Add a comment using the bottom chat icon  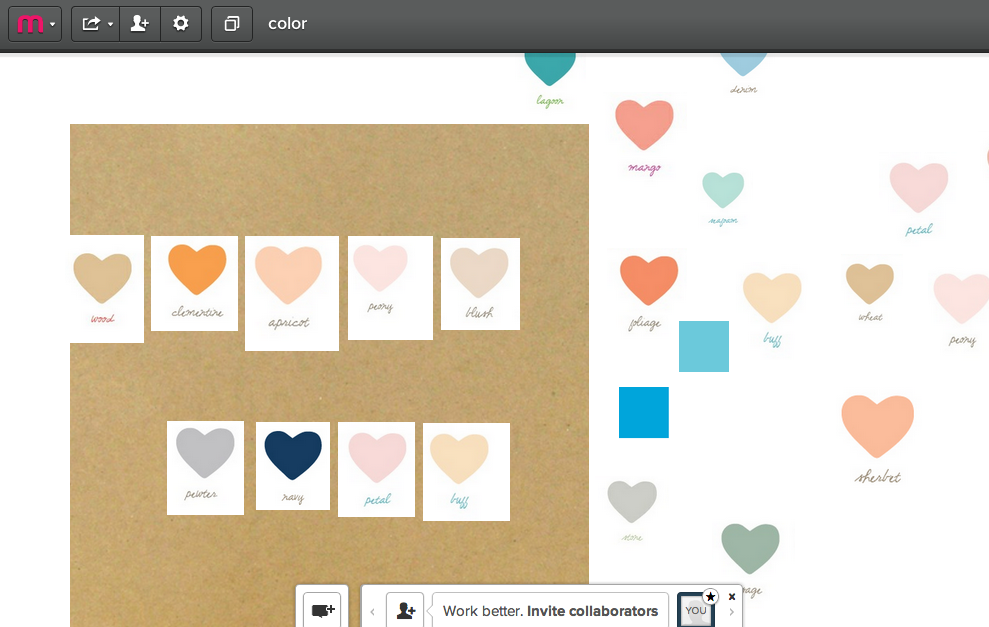pos(323,609)
